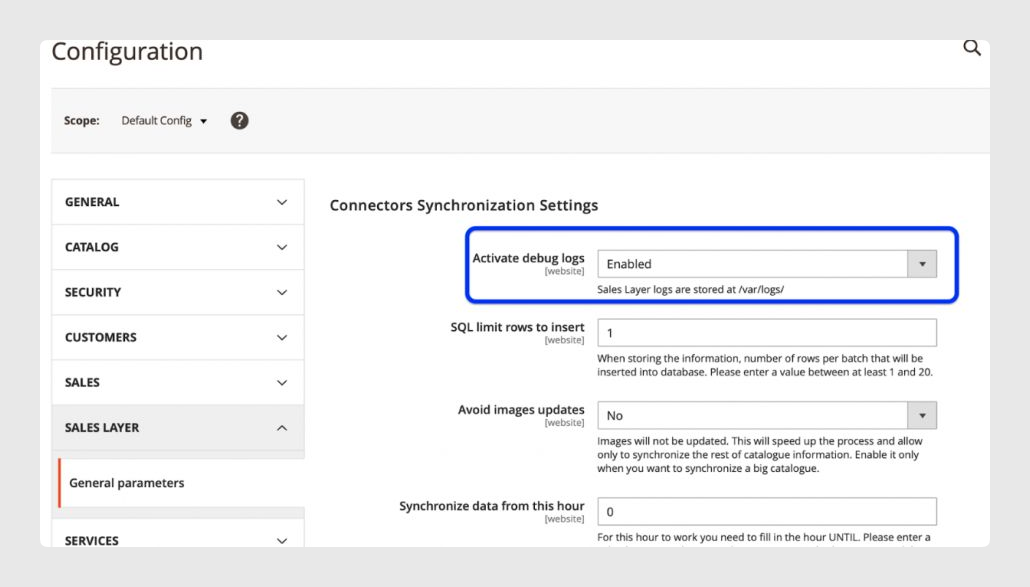Viewport: 1030px width, 587px height.
Task: Click the Avoid images updates arrow button
Action: click(x=922, y=416)
